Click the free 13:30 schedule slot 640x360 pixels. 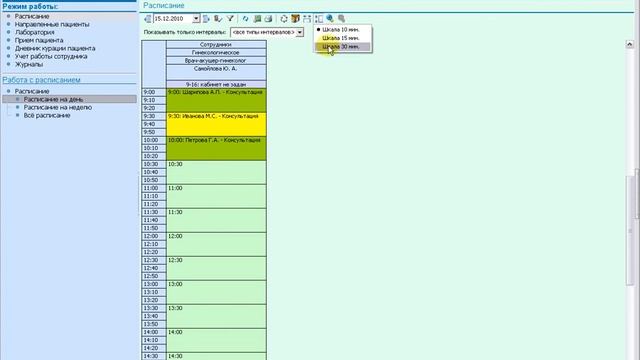tap(216, 316)
